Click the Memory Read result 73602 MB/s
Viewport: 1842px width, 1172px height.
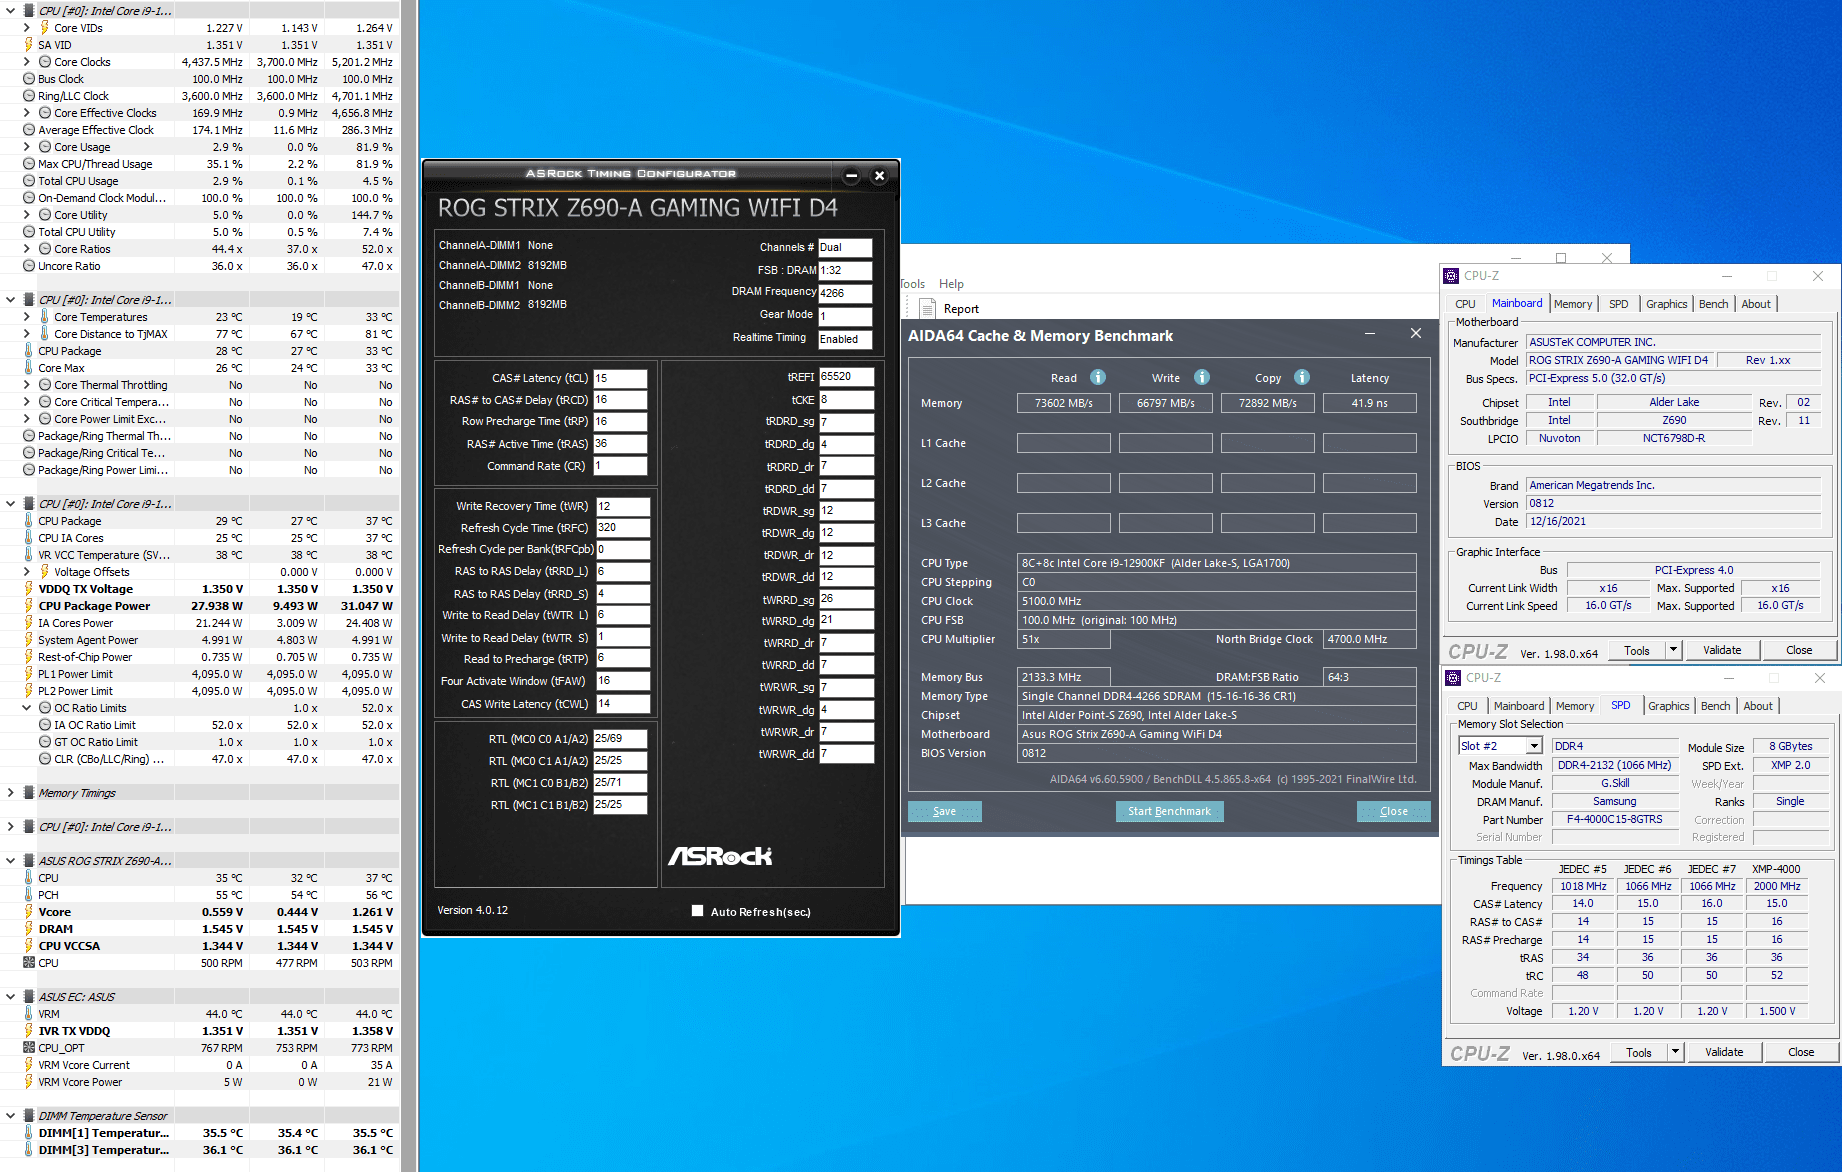tap(1063, 403)
